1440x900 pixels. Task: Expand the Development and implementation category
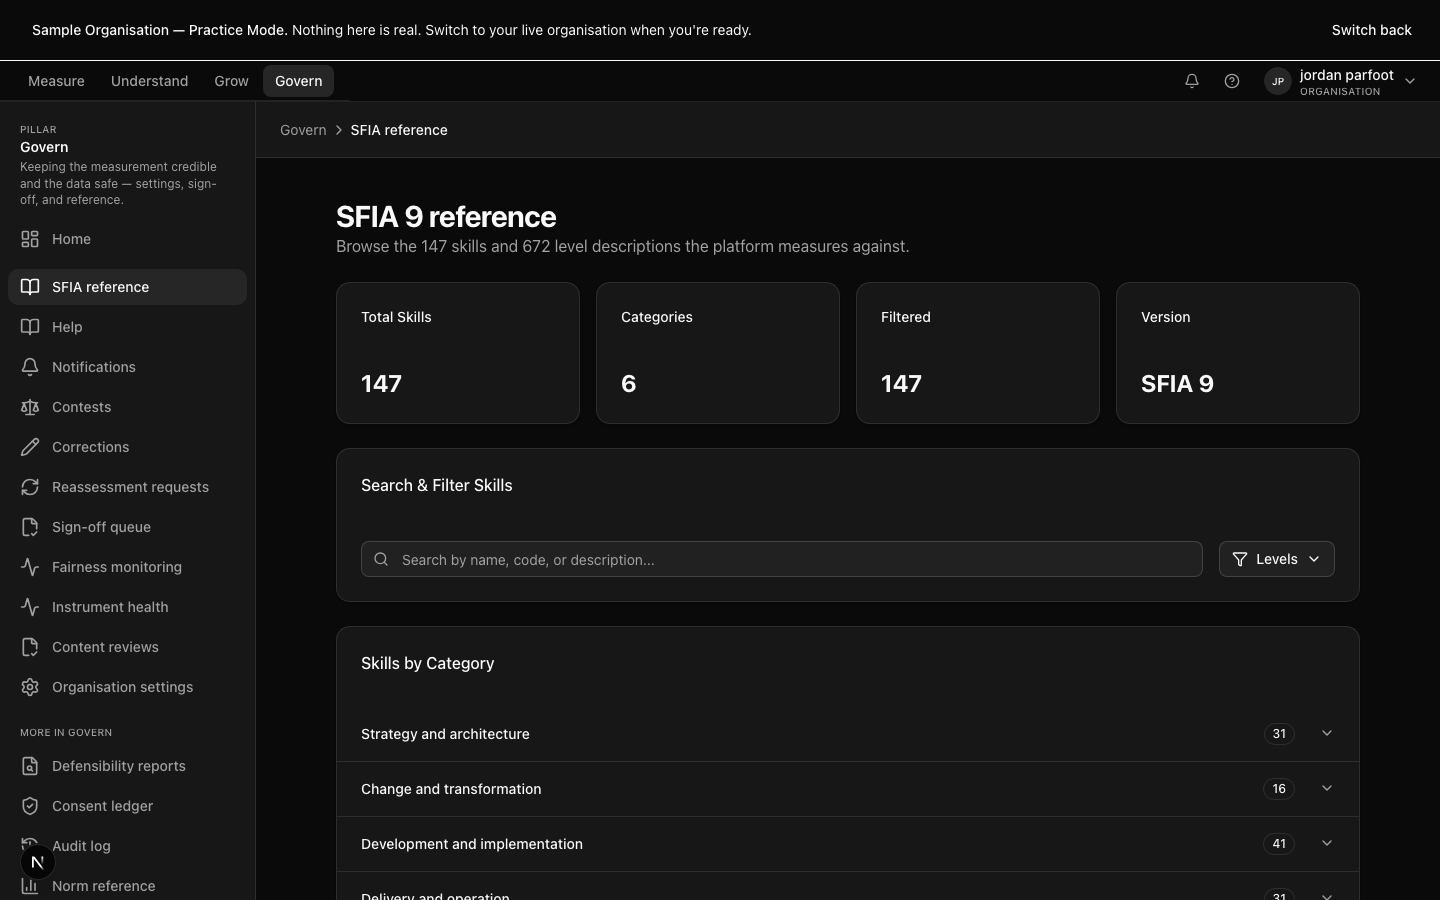pos(847,844)
